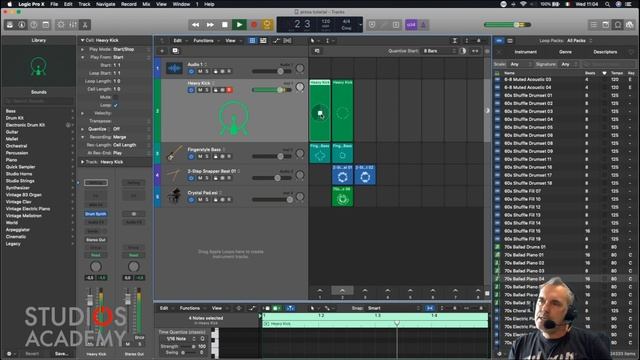640x360 pixels.
Task: Open the File menu
Action: (x=54, y=4)
